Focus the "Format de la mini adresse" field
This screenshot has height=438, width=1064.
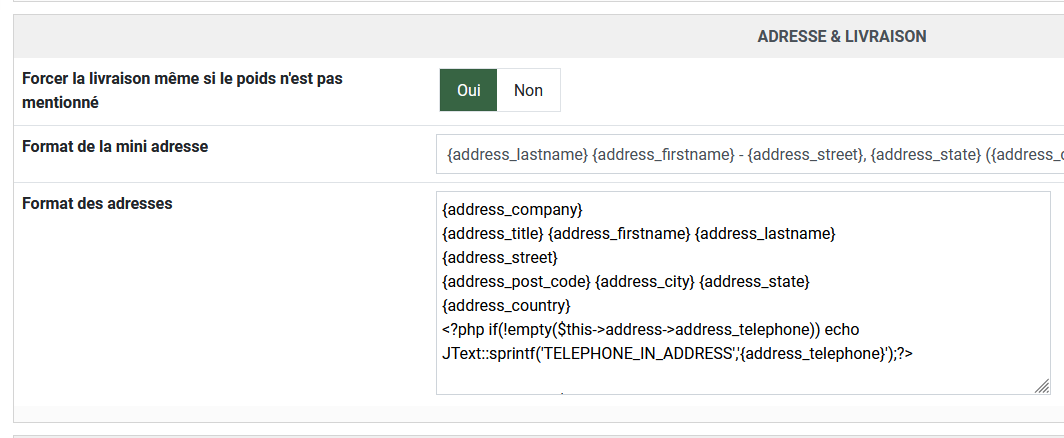[x=750, y=154]
